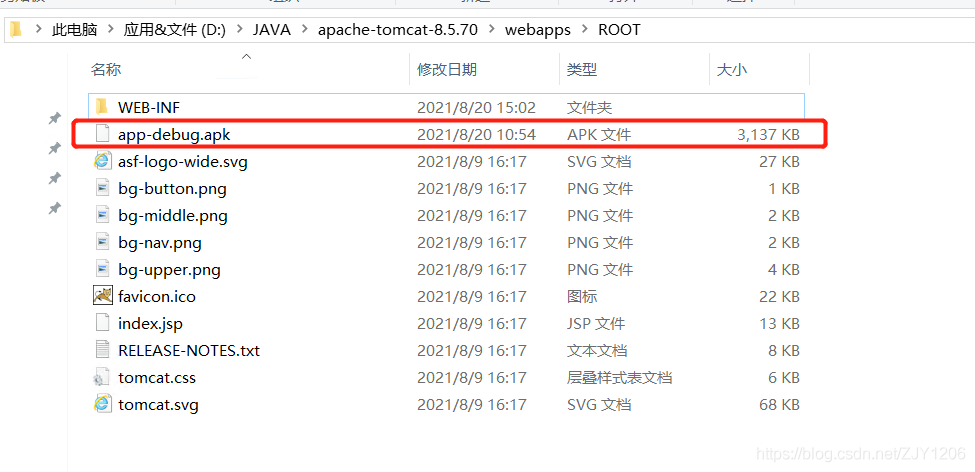Click the bg-button.png image icon
The image size is (975, 472).
coord(102,188)
